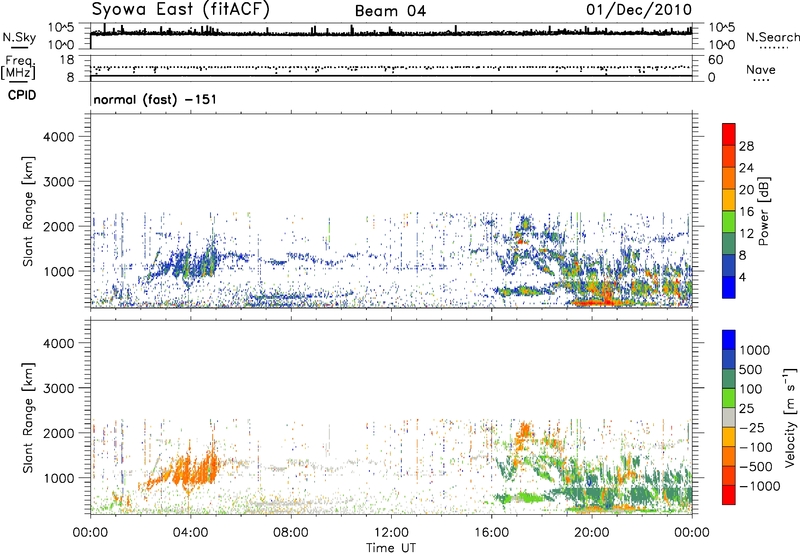This screenshot has height=554, width=800.
Task: Click the red bottom segment of velocity colorbar
Action: coord(729,495)
